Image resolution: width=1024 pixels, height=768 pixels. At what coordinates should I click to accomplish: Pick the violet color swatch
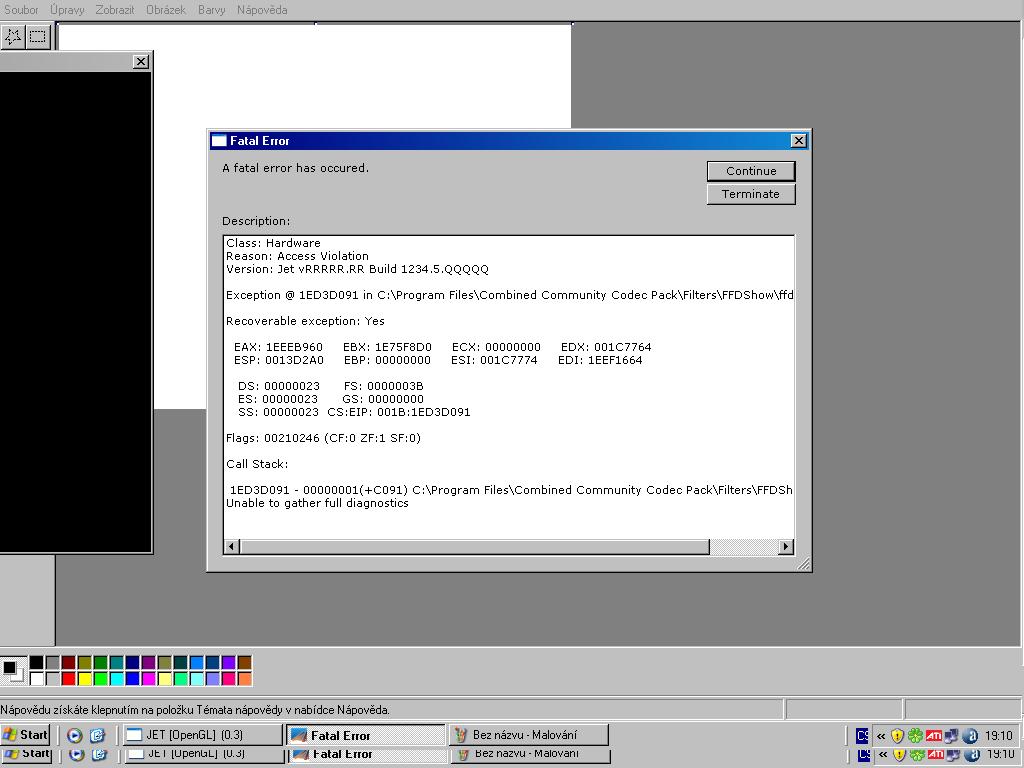click(x=229, y=663)
